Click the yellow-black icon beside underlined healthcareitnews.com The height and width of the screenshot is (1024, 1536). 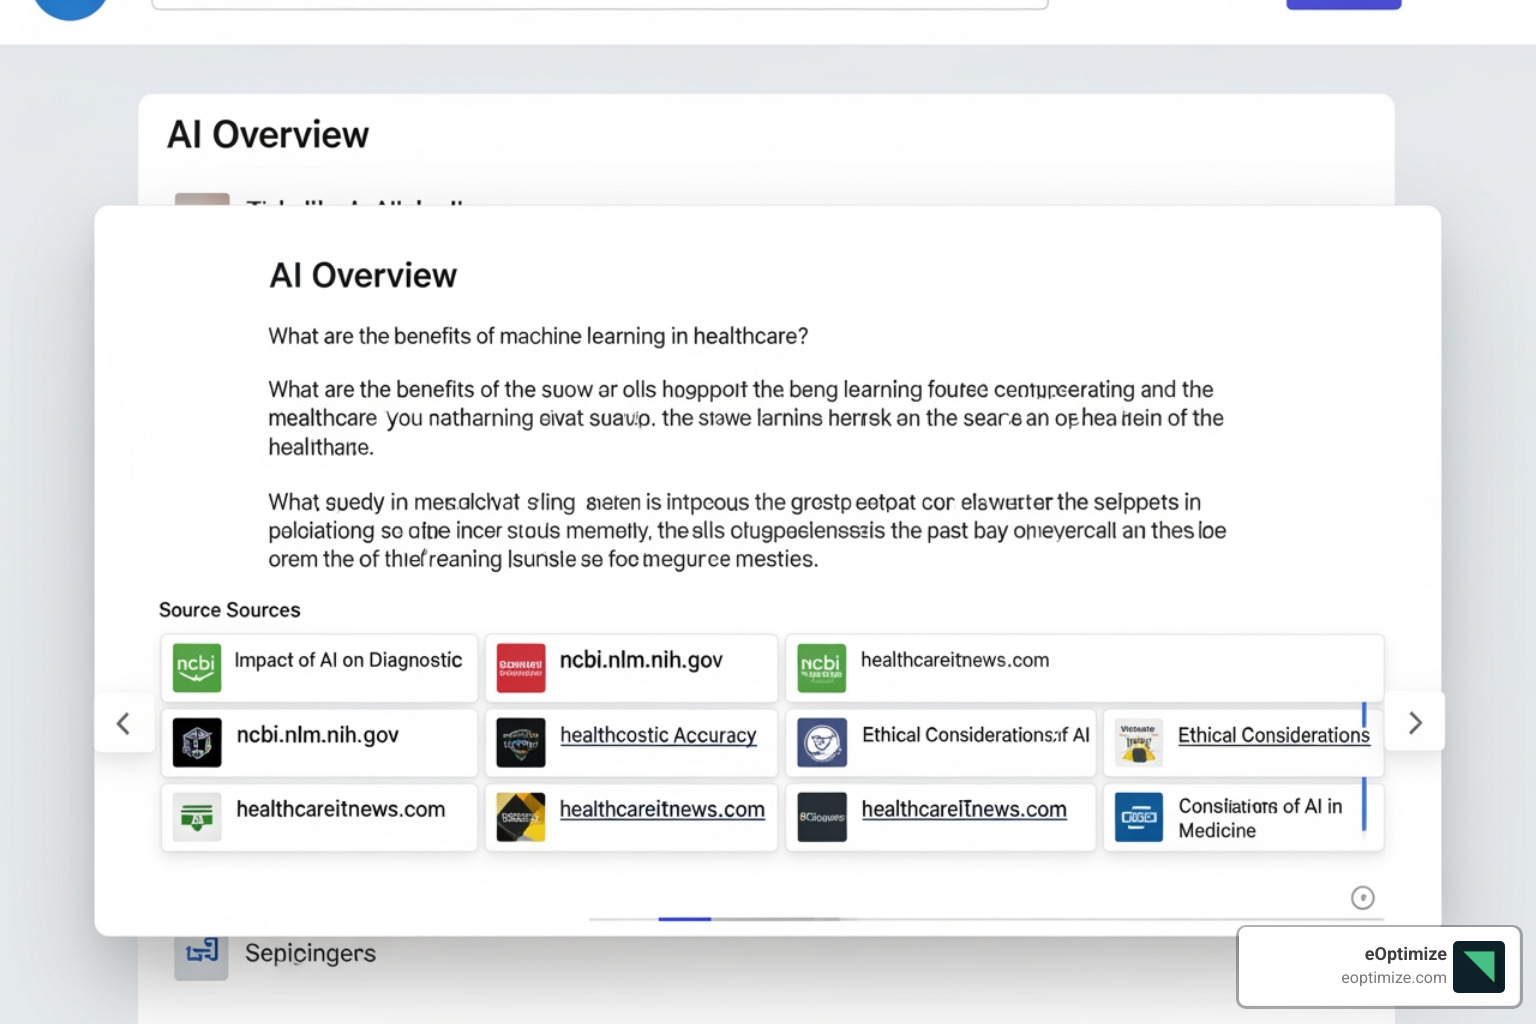click(520, 817)
